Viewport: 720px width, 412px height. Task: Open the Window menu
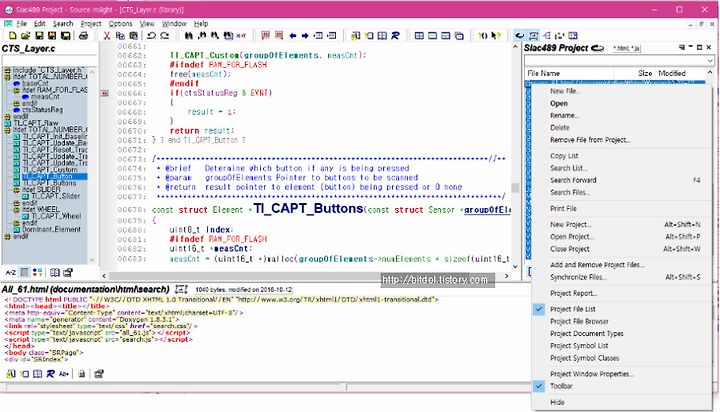click(174, 23)
